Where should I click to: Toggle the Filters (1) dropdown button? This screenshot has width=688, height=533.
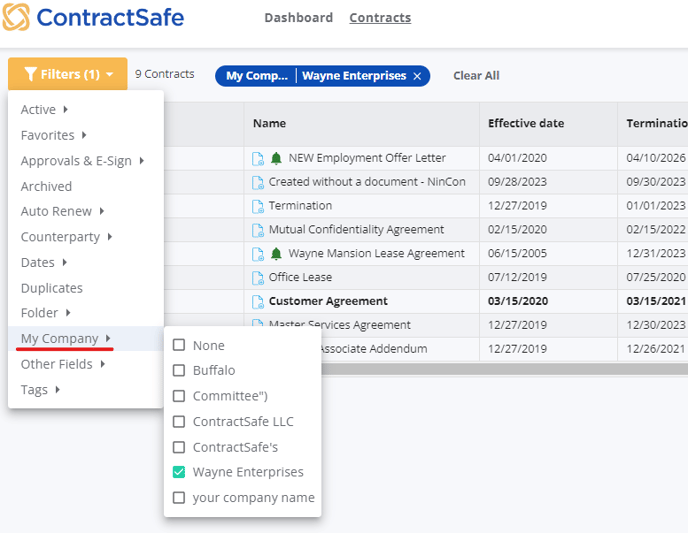pyautogui.click(x=68, y=74)
